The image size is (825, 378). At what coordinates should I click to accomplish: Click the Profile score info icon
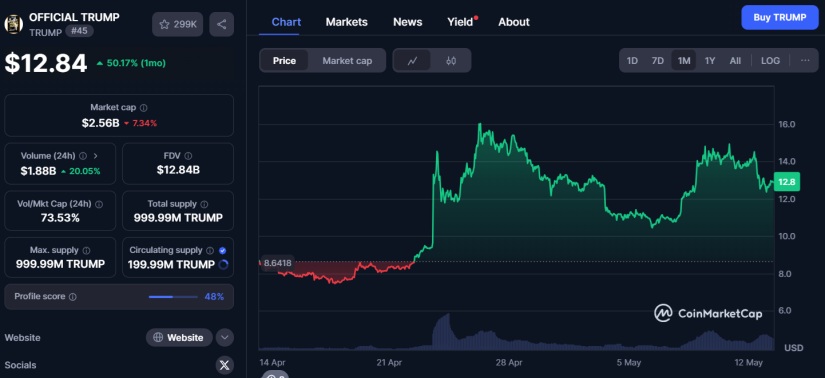[x=73, y=297]
